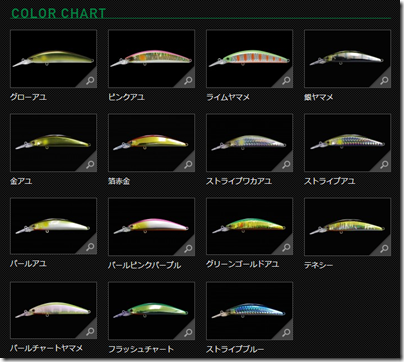This screenshot has width=404, height=362.
Task: Click the COLOR CHART heading
Action: (59, 13)
